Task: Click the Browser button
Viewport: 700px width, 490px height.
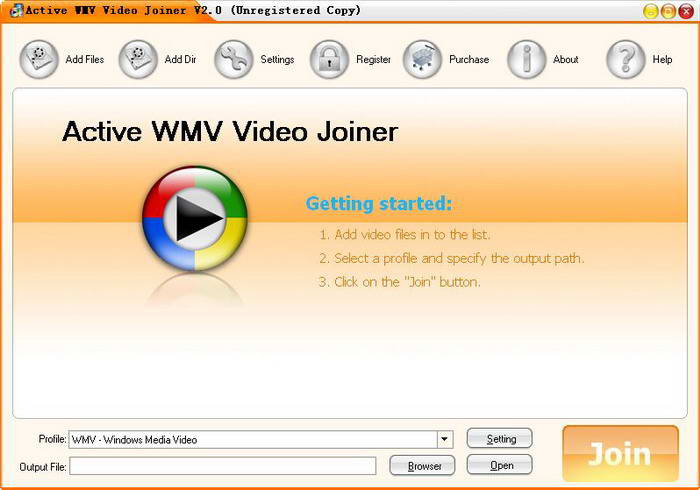Action: click(422, 466)
